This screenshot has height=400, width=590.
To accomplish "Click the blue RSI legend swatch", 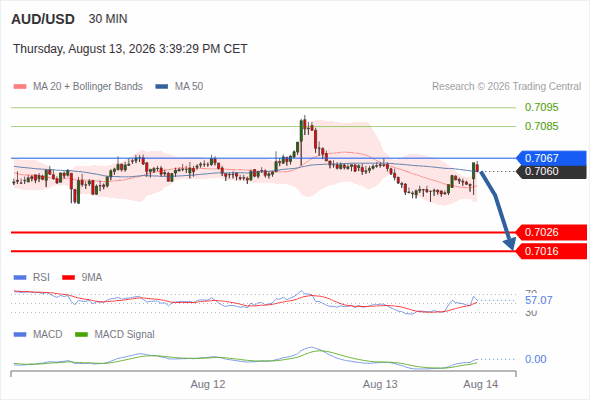I will pyautogui.click(x=20, y=278).
